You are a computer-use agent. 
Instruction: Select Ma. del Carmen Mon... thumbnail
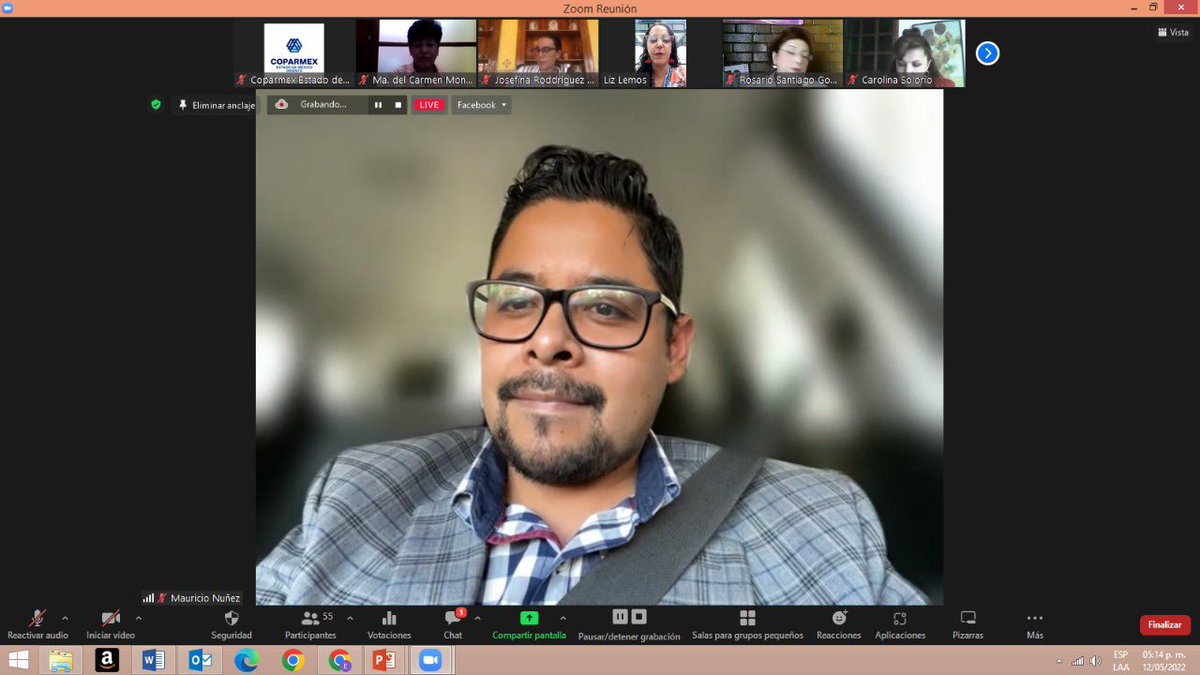coord(416,53)
